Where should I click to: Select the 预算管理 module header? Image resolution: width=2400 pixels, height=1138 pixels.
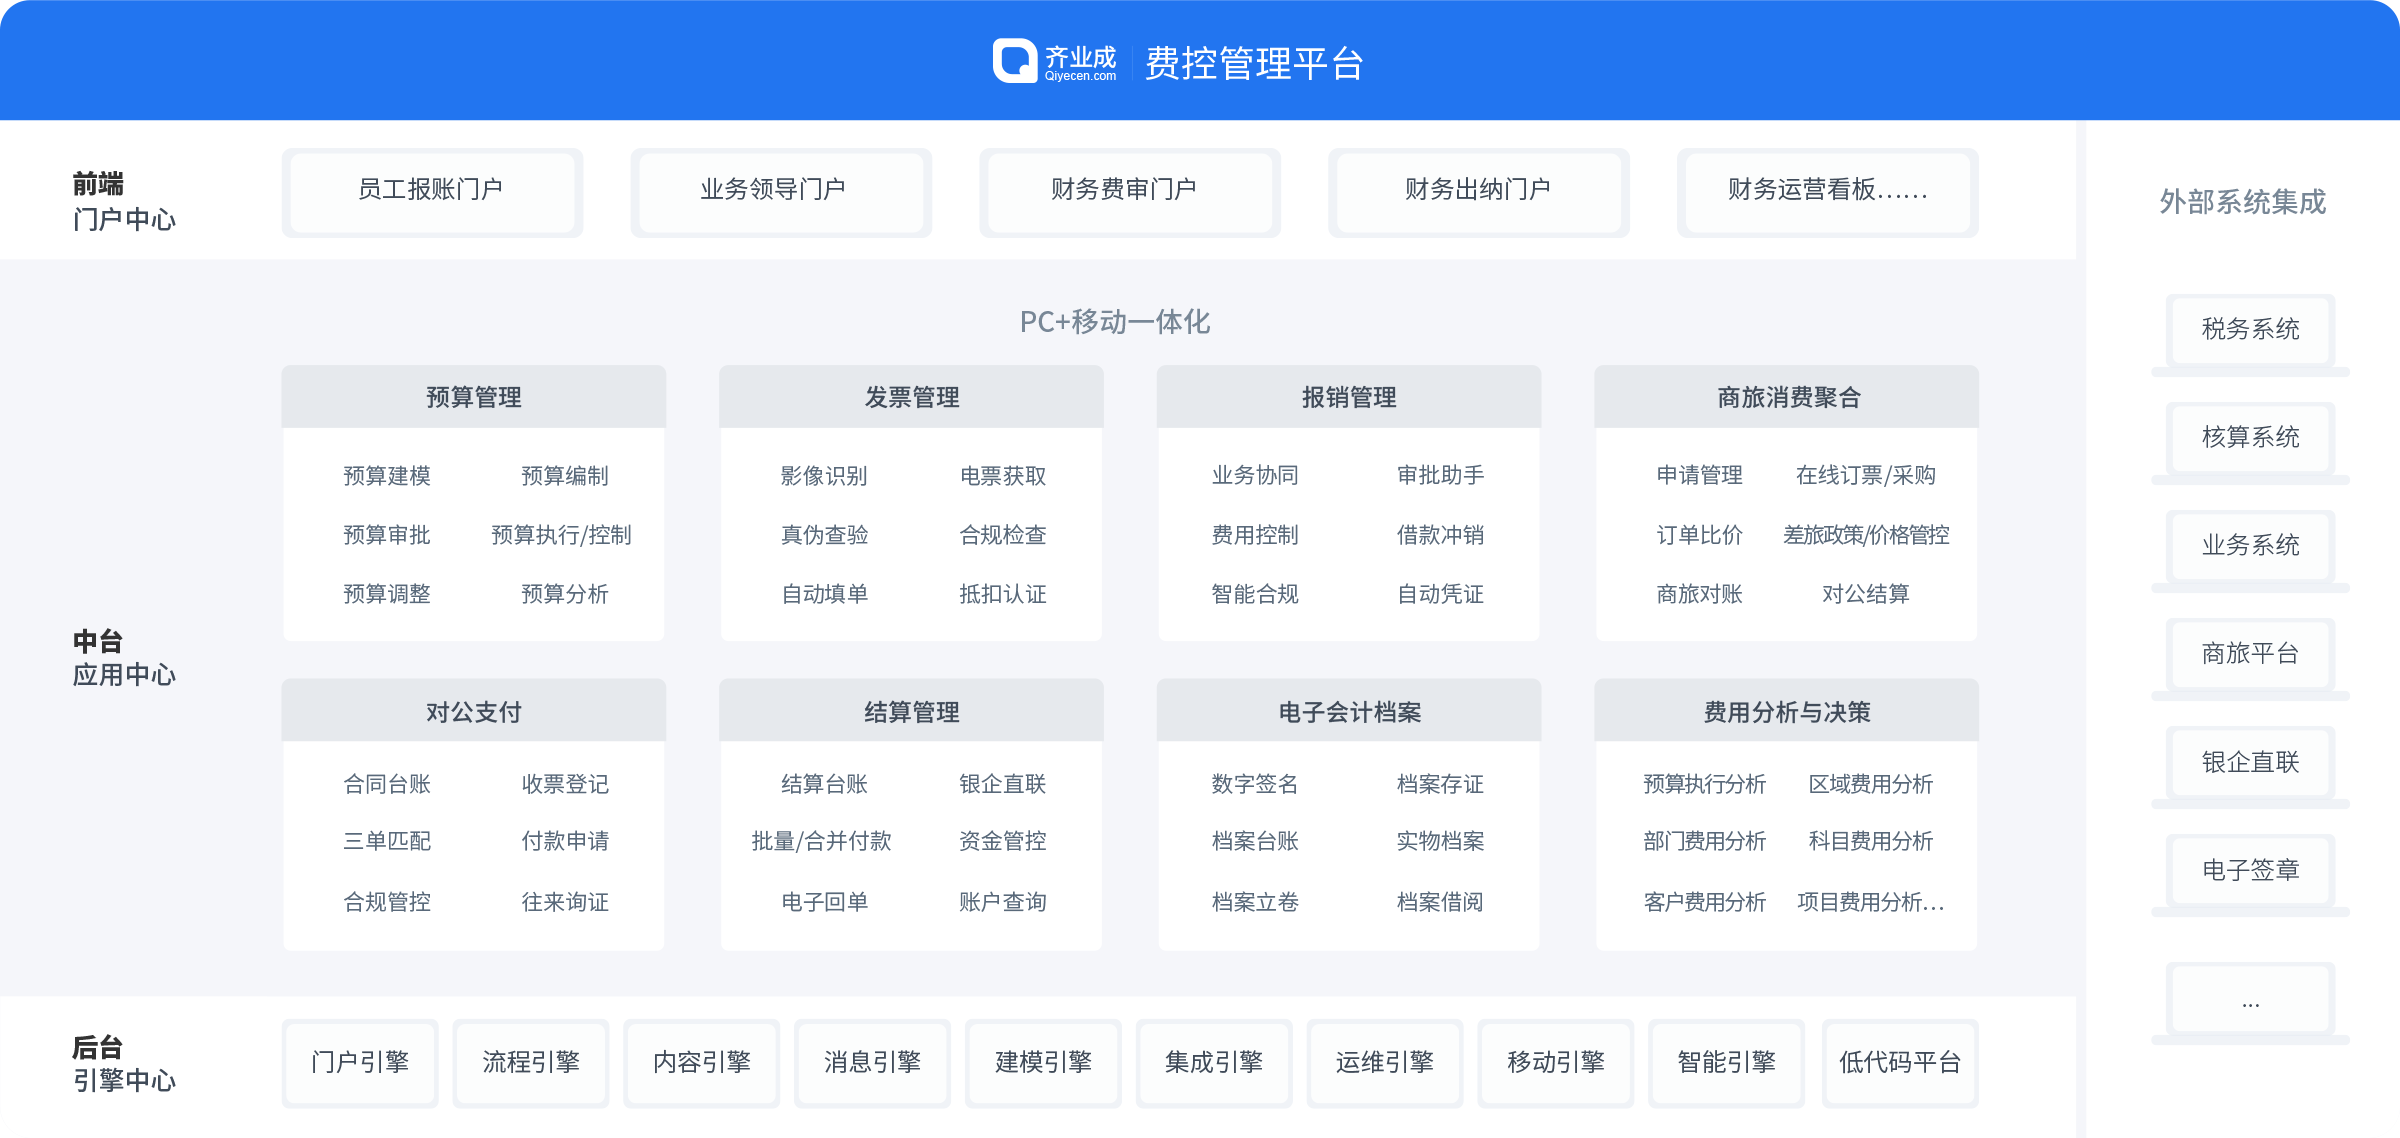coord(473,397)
